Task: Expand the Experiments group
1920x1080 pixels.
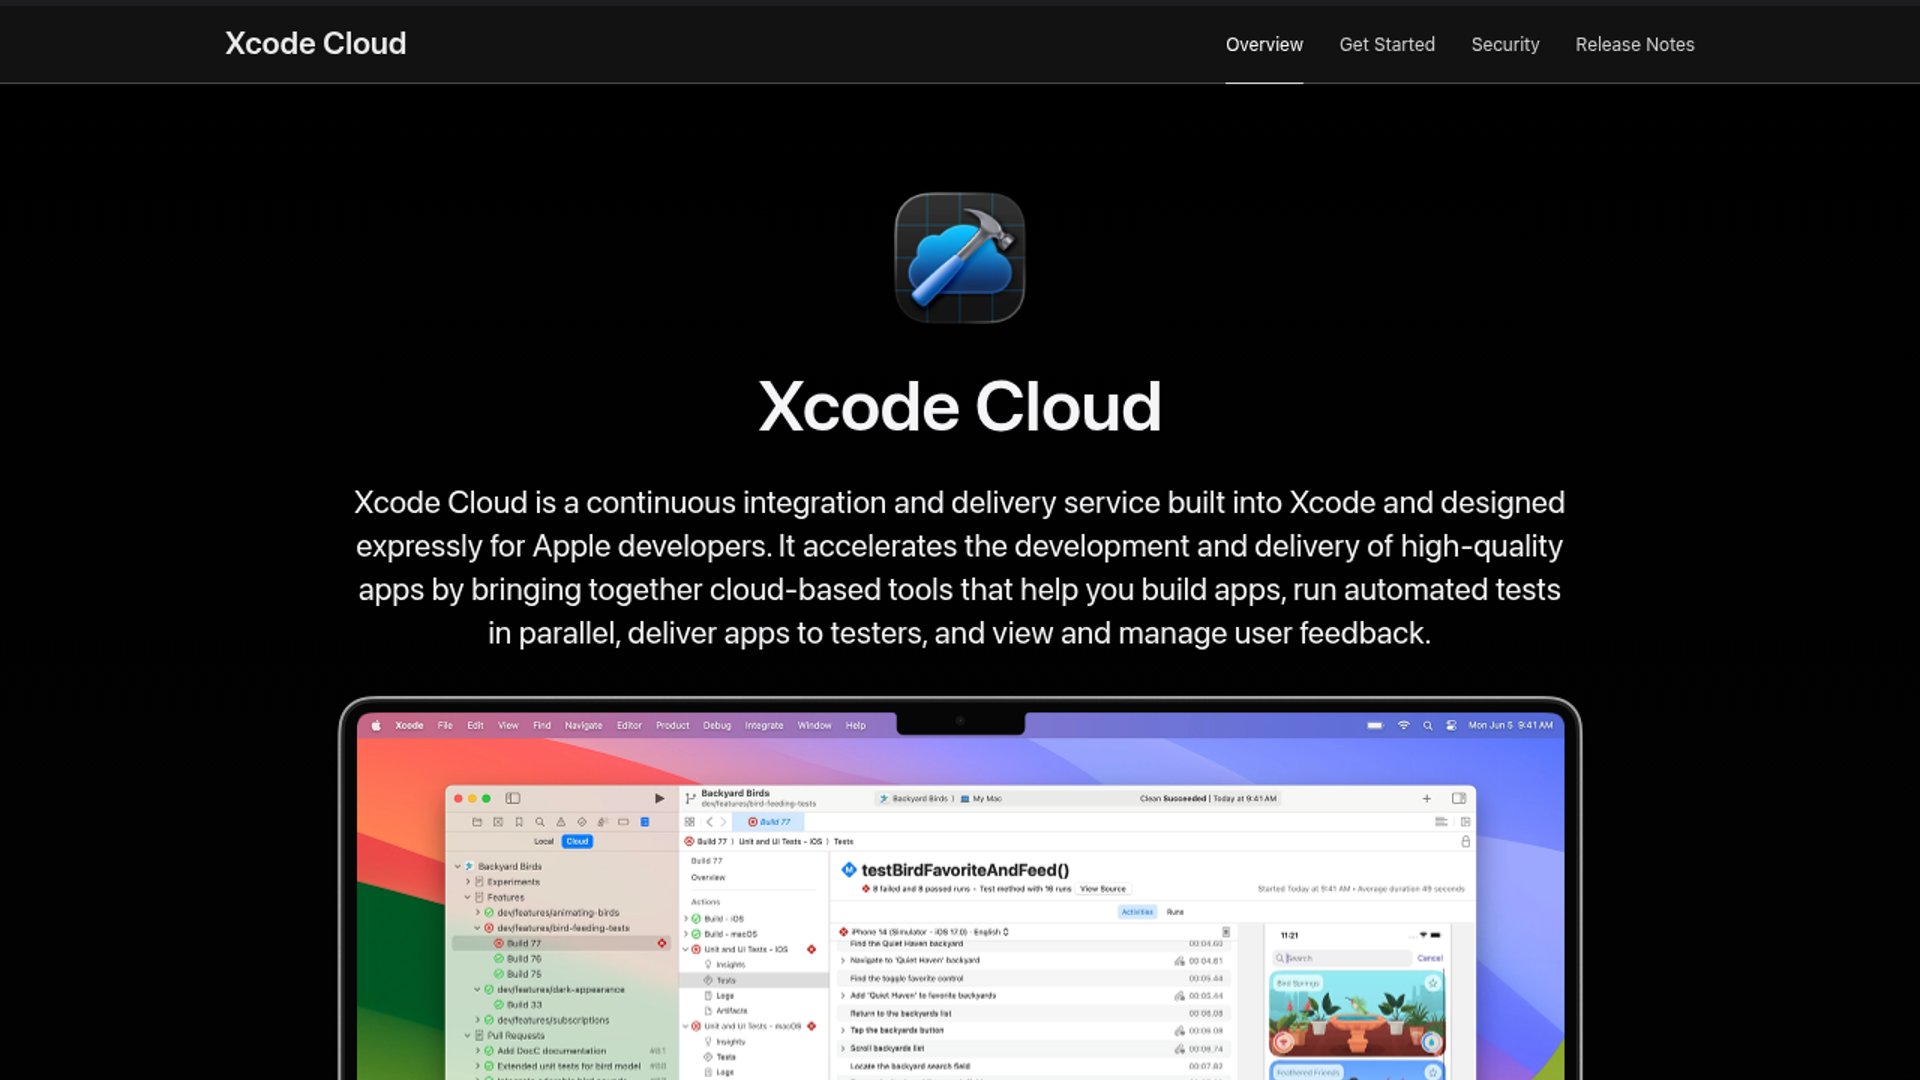Action: click(x=468, y=882)
